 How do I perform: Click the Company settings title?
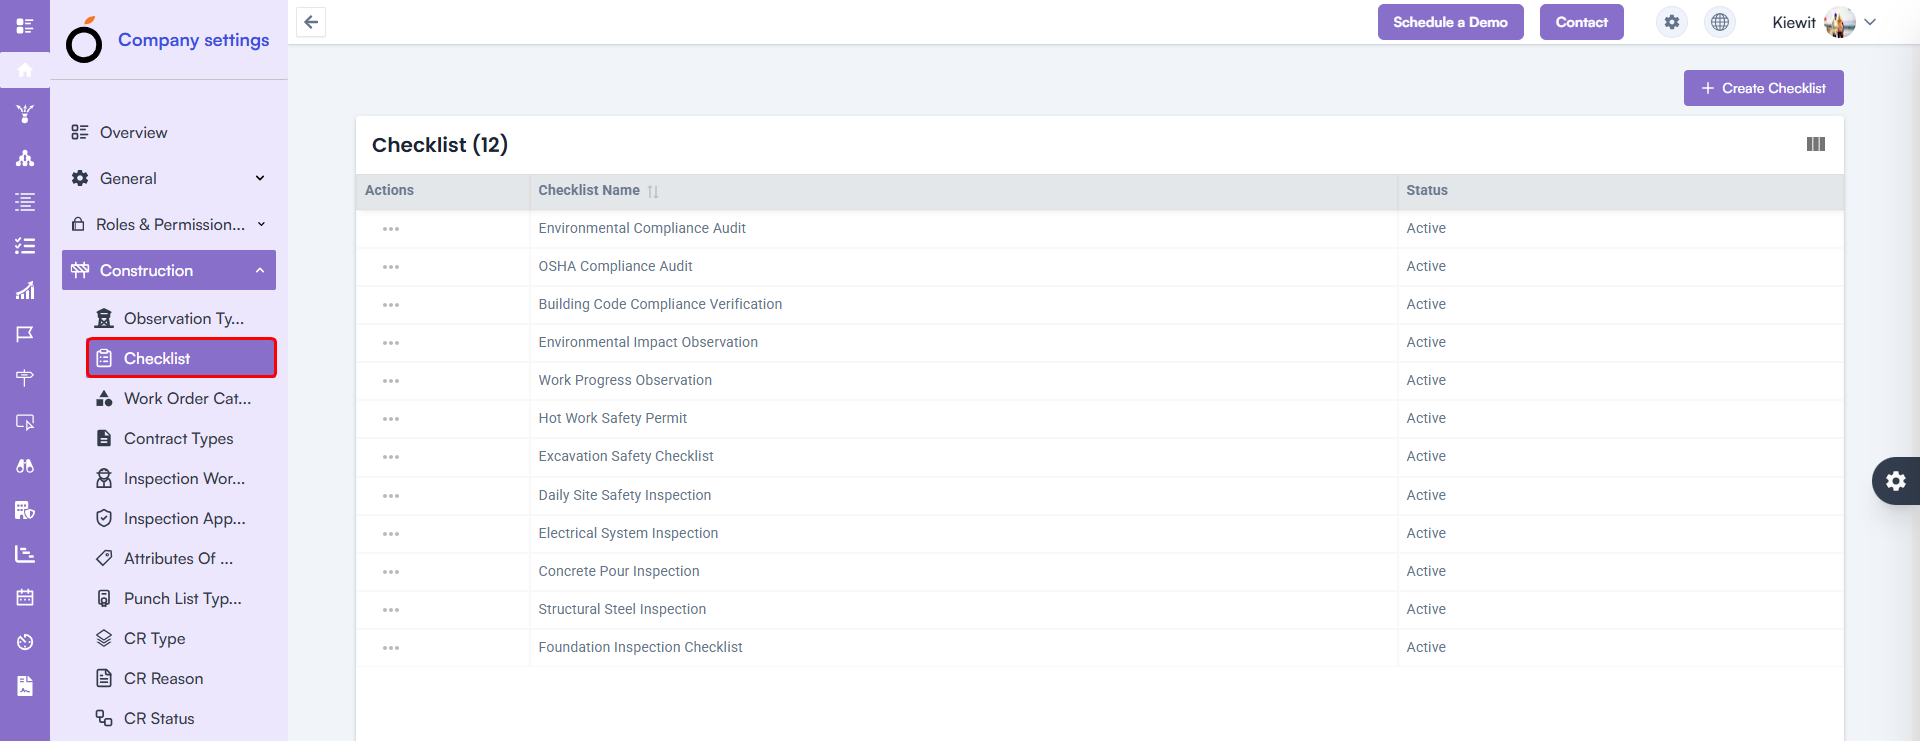[x=194, y=40]
